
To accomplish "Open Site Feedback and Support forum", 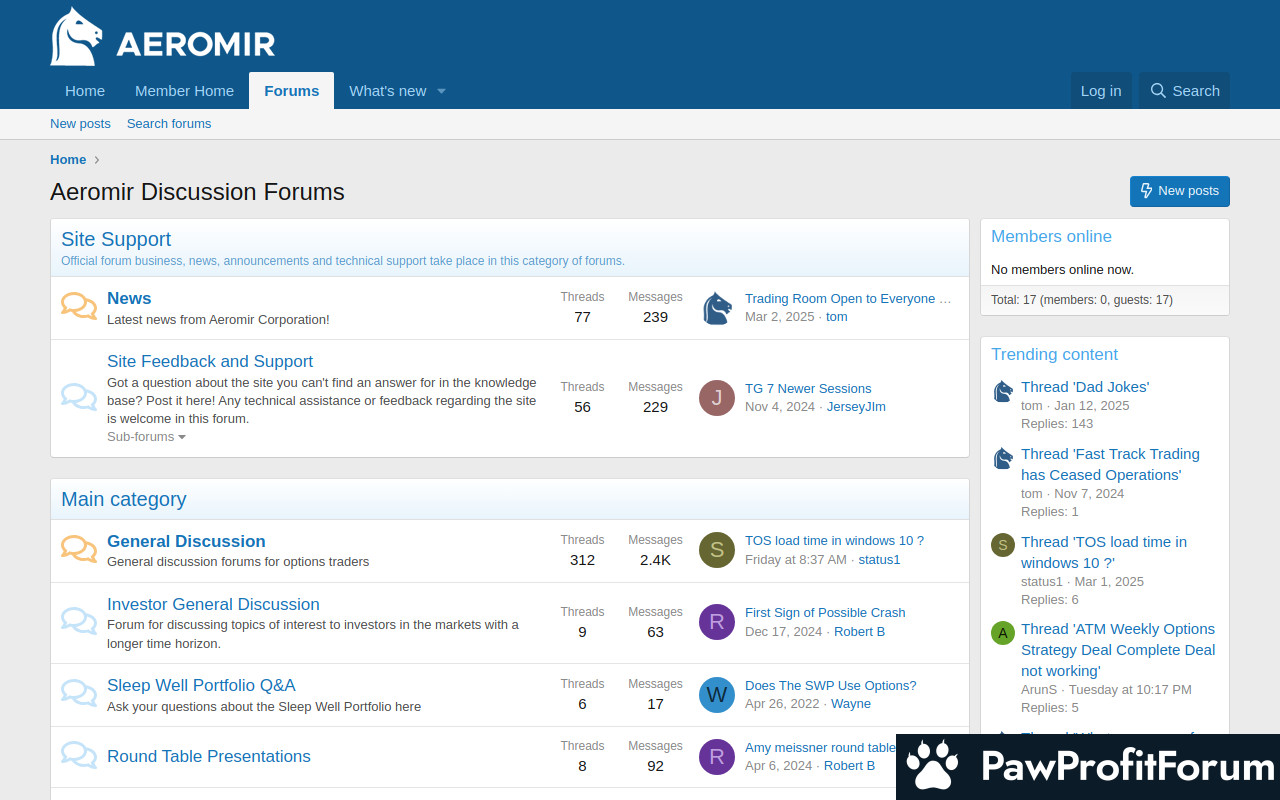I will tap(210, 361).
